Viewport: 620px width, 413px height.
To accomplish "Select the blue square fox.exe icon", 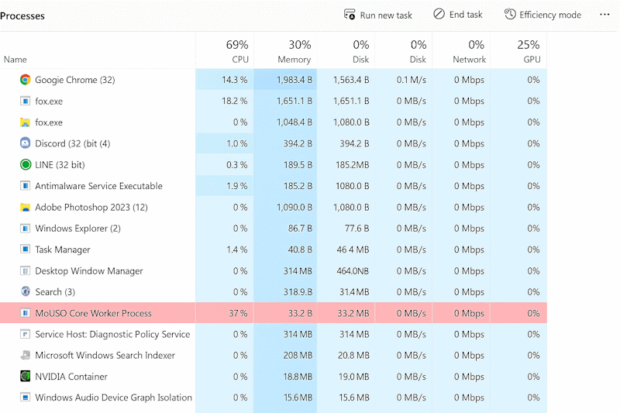I will [25, 101].
